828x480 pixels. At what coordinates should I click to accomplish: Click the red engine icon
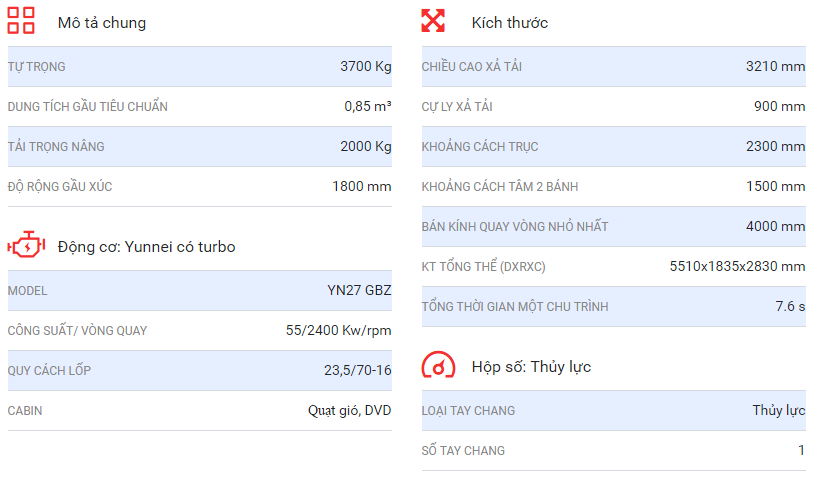[x=25, y=245]
